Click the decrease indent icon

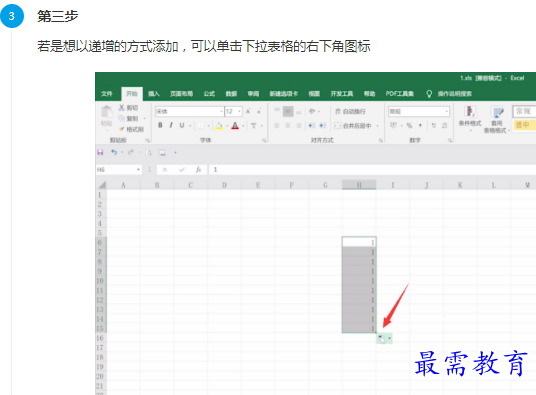pos(312,126)
